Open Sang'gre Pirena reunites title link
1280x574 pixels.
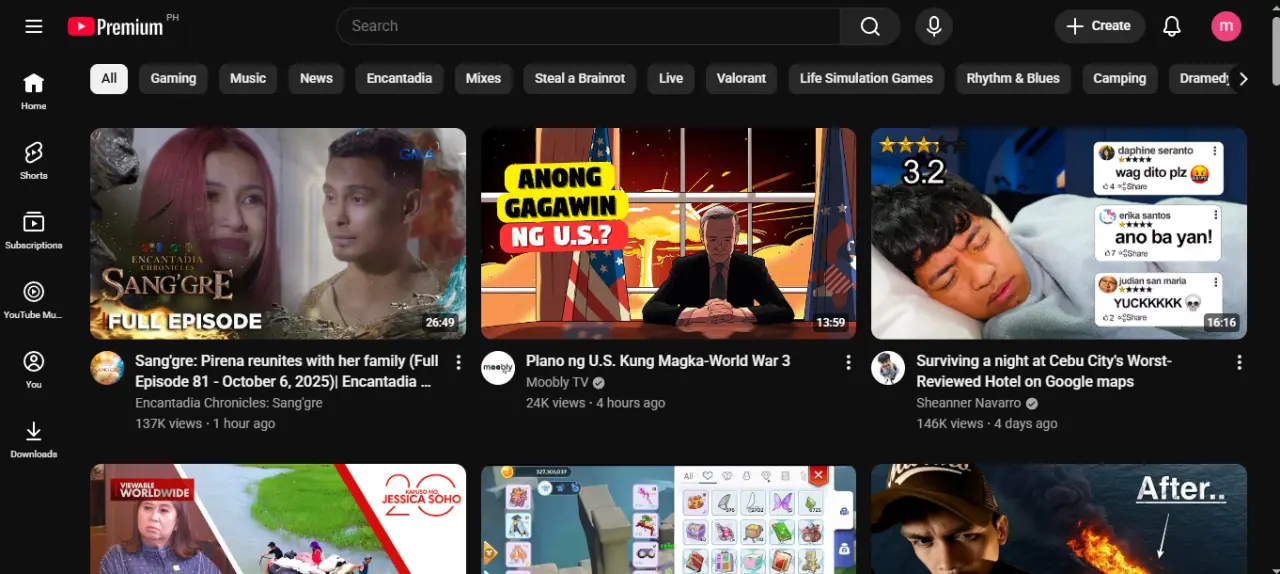(x=286, y=371)
